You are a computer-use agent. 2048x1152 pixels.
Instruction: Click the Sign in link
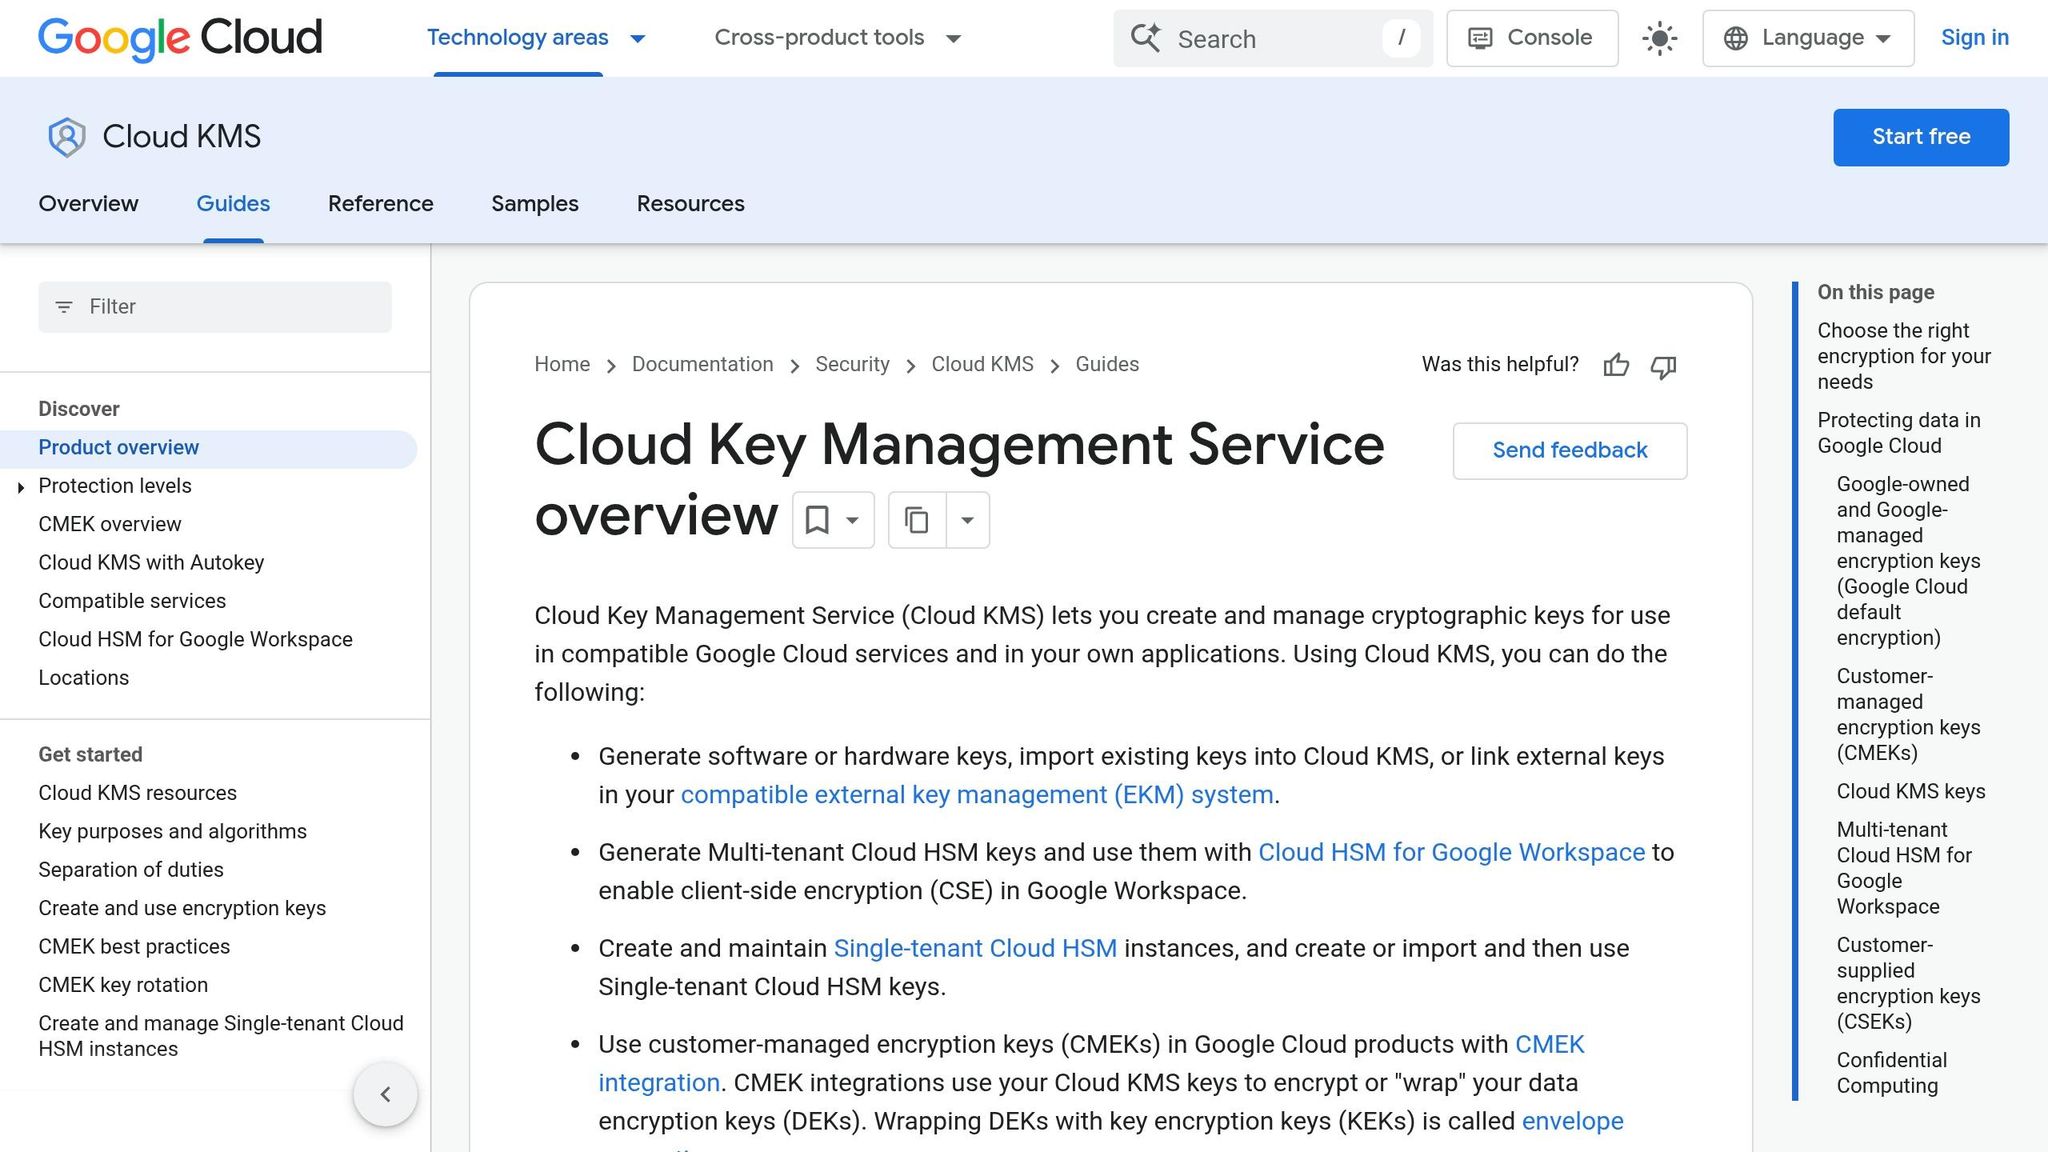point(1975,38)
